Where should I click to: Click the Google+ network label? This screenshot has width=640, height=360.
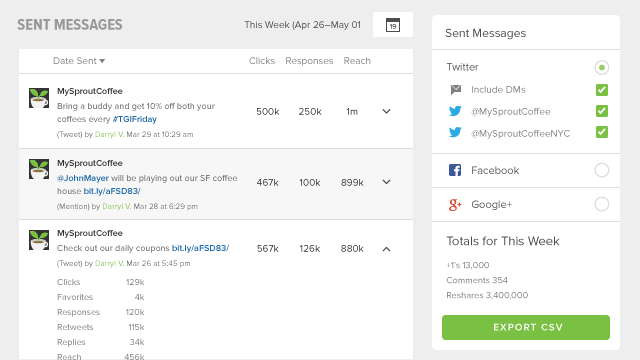point(491,204)
